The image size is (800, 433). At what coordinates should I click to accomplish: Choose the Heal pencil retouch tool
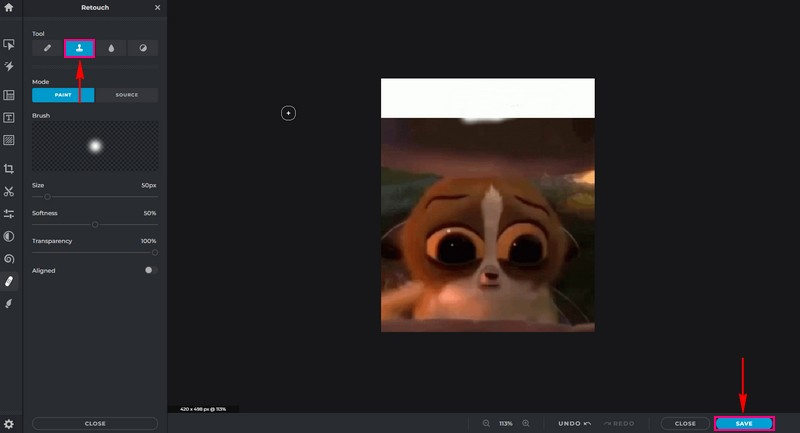(47, 48)
